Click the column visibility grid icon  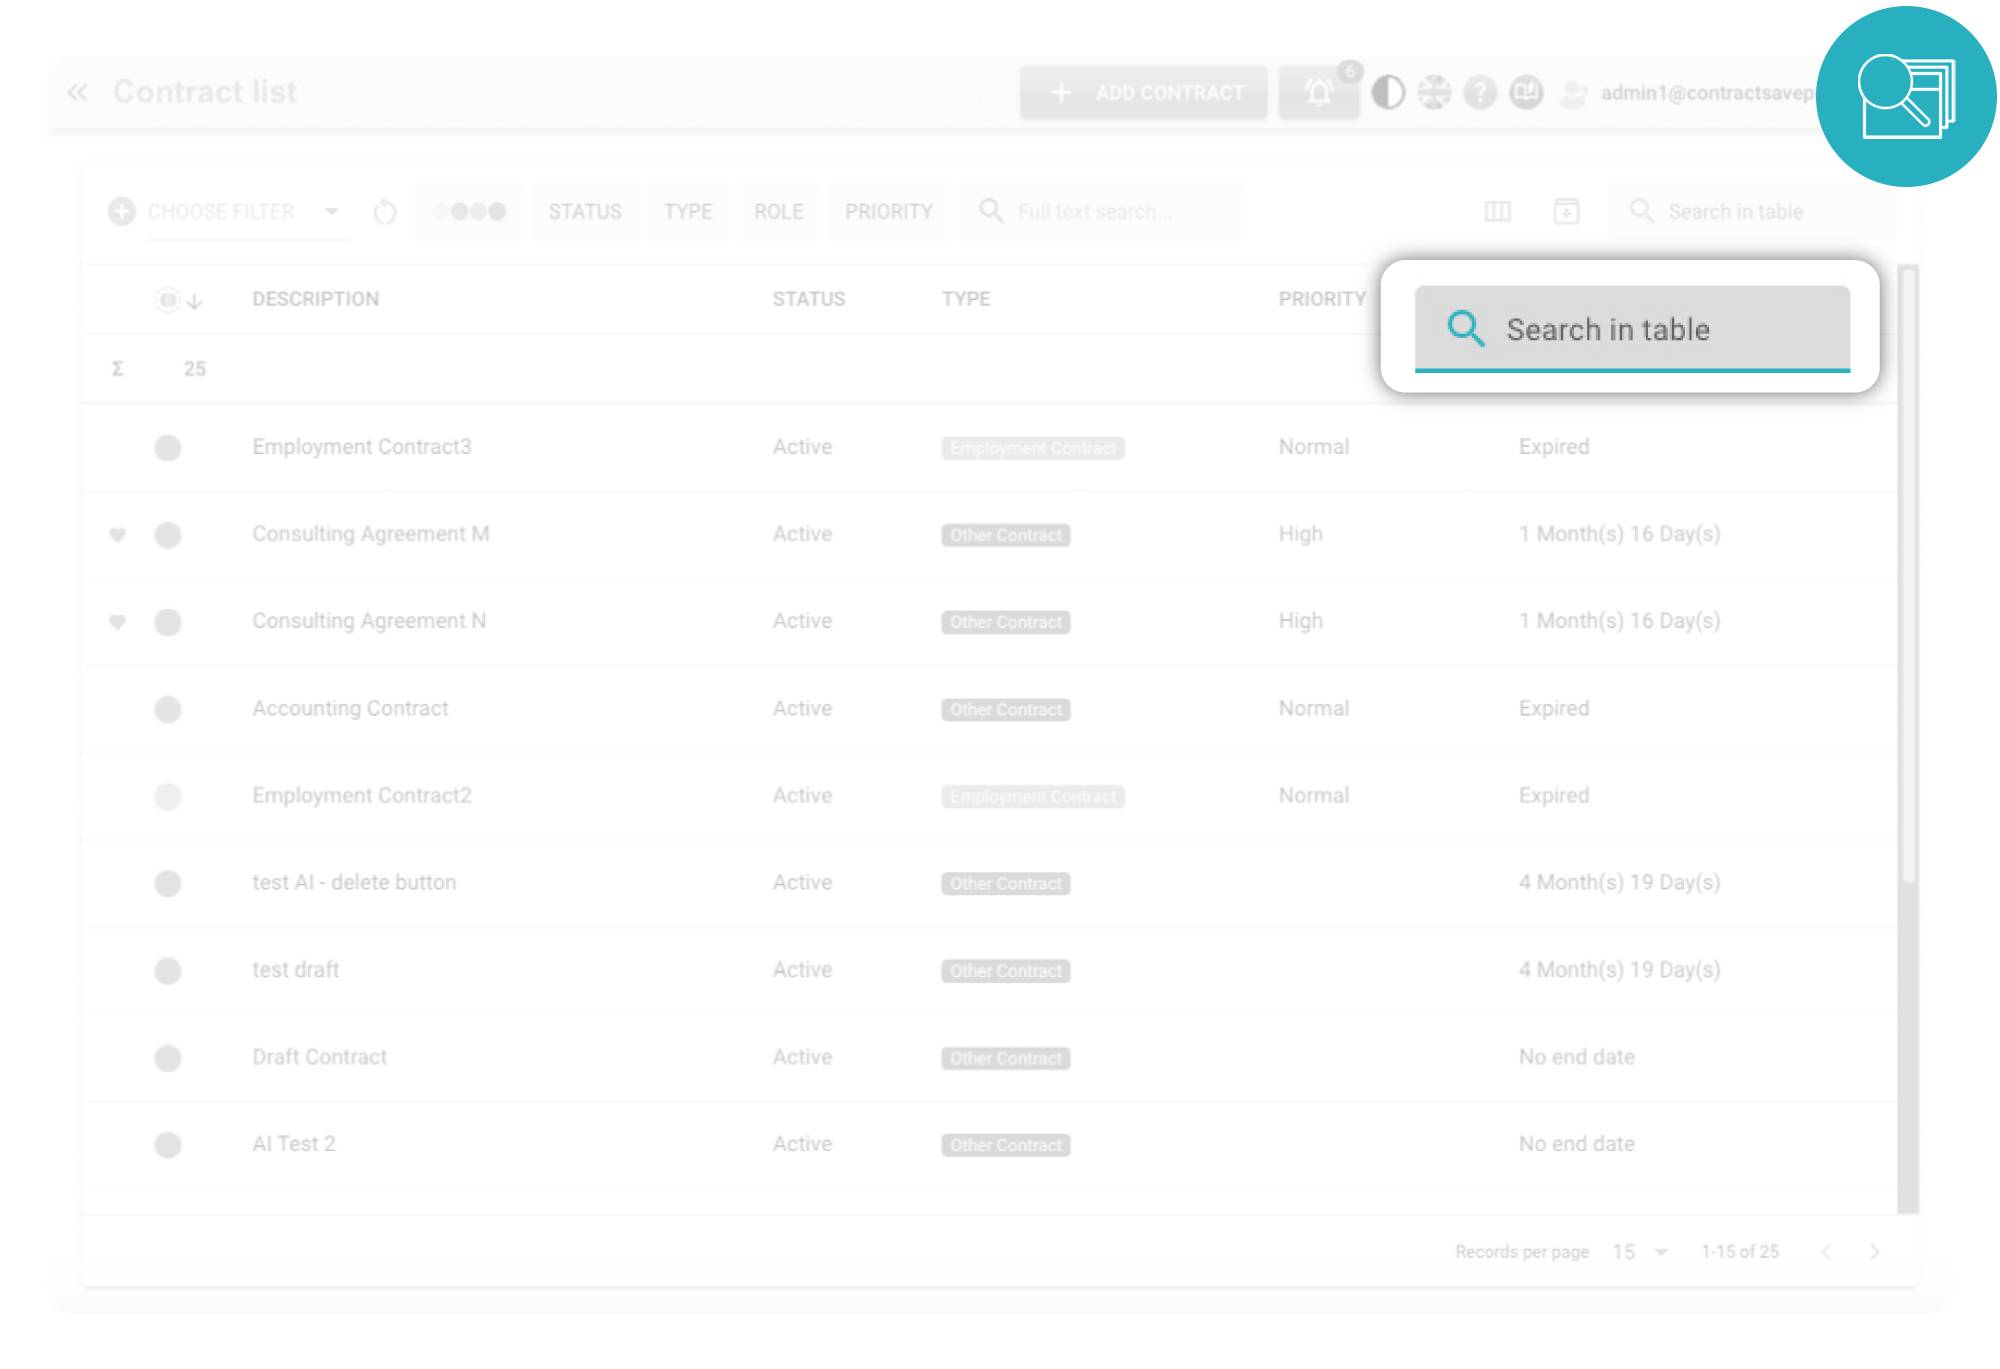click(x=1497, y=211)
